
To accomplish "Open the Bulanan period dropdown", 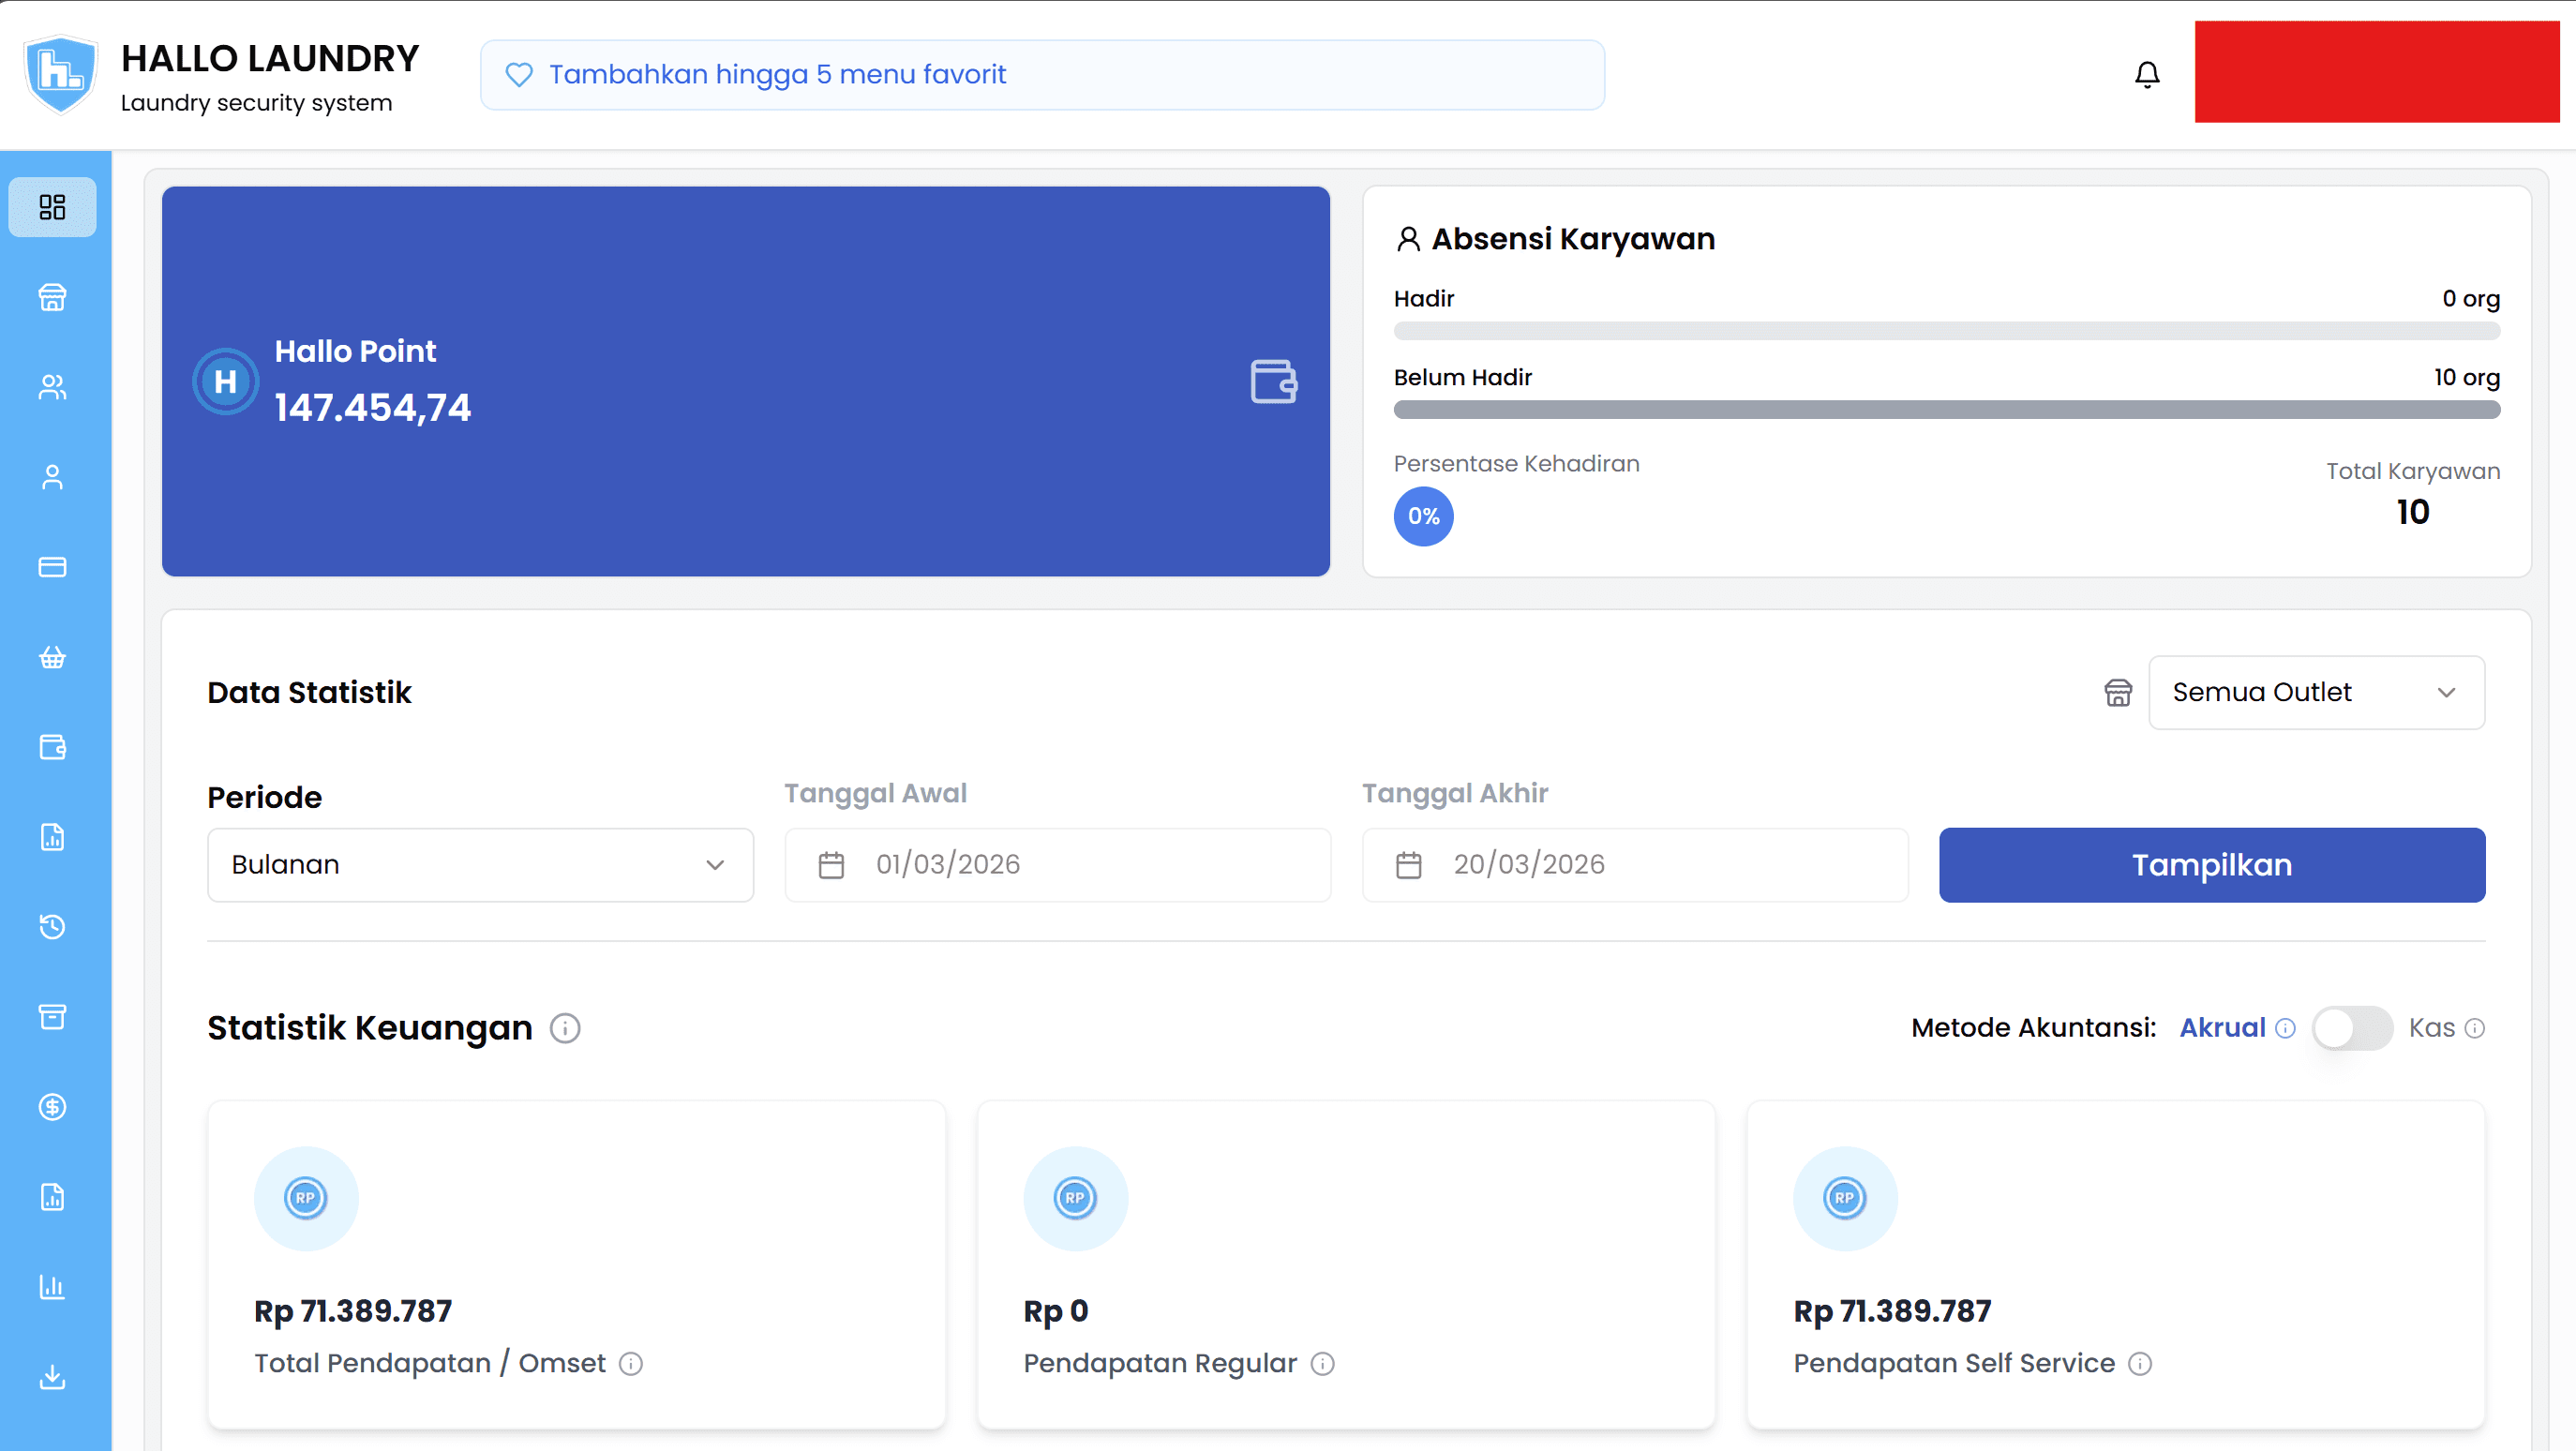I will tap(480, 865).
